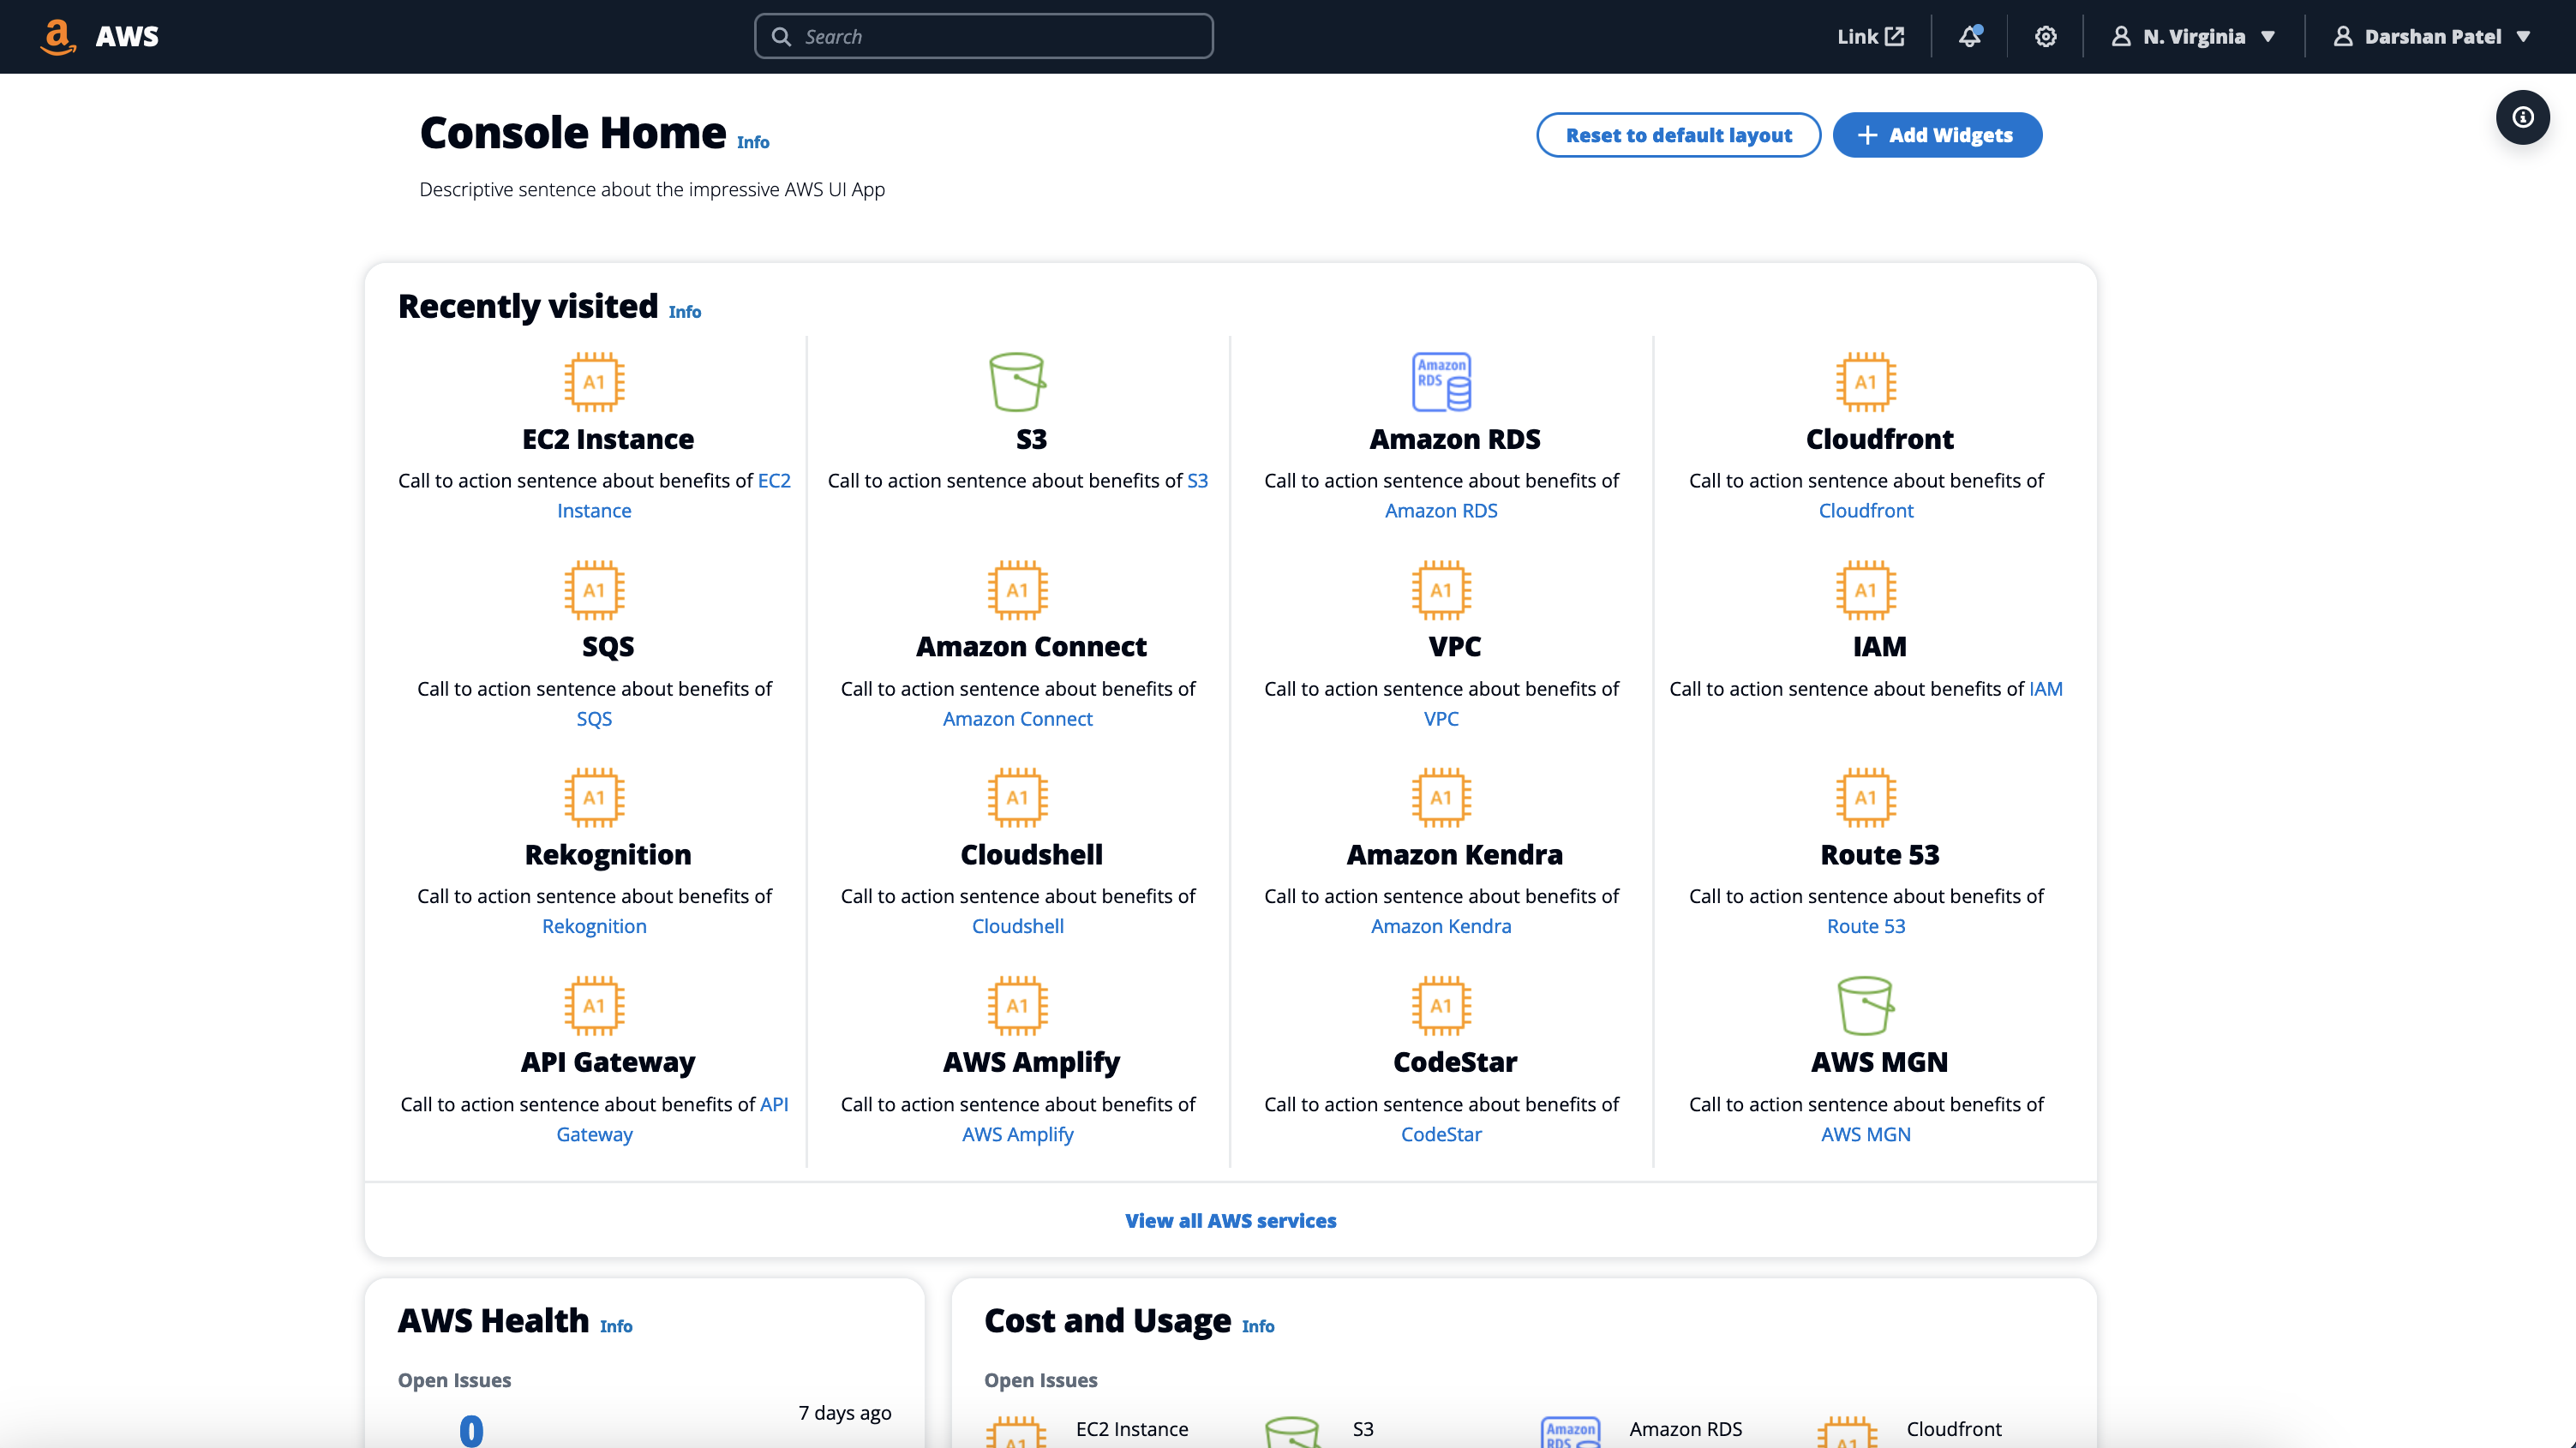Select the Rekognition service icon
This screenshot has width=2576, height=1448.
click(594, 797)
